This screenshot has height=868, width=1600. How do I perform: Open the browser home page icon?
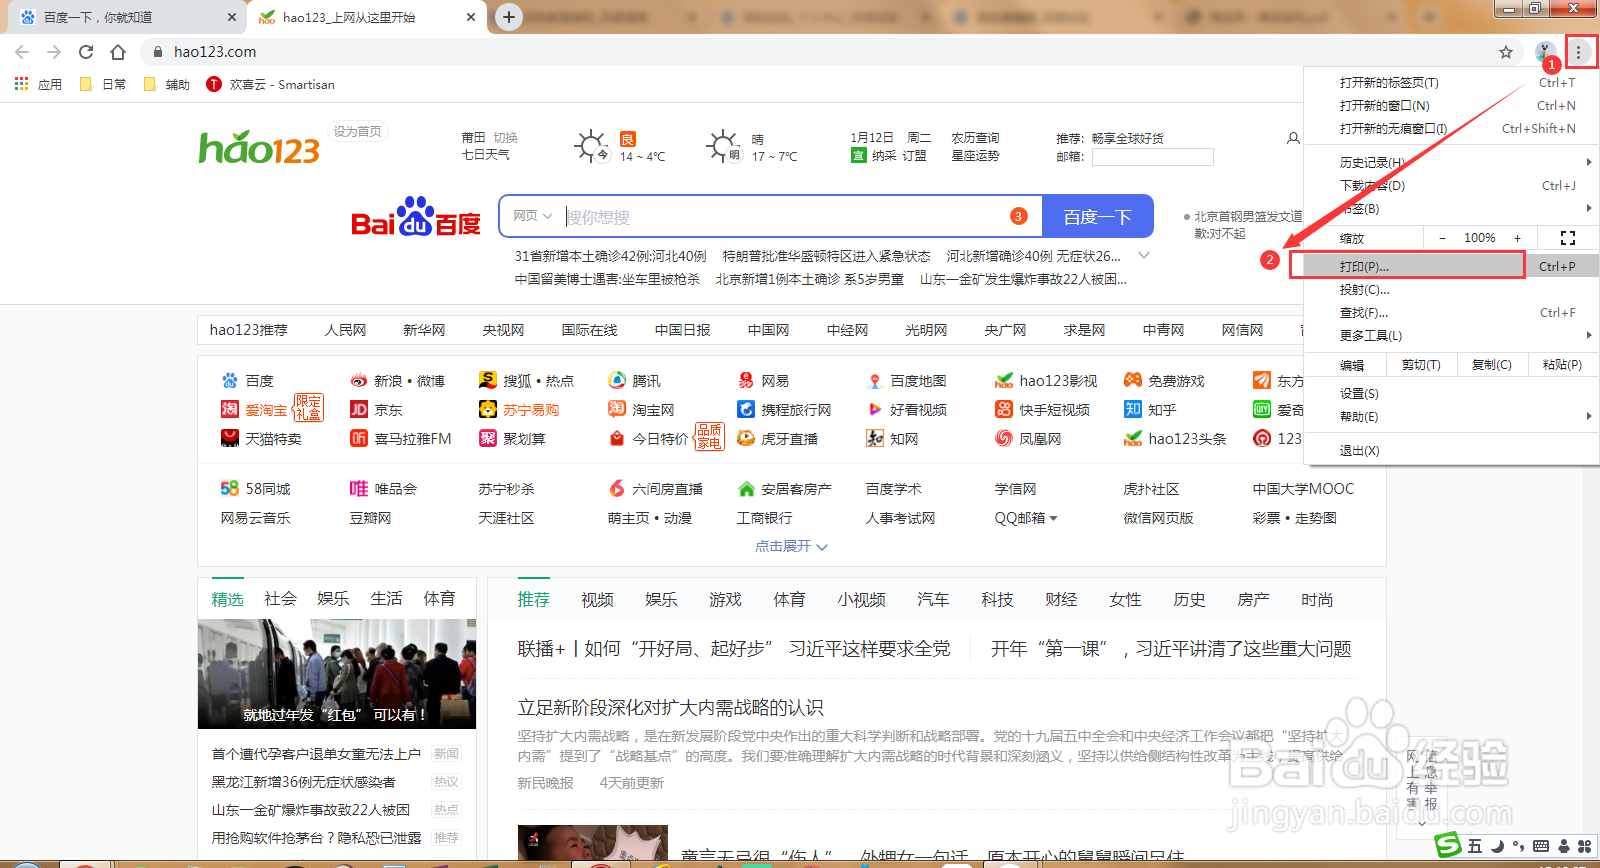click(x=118, y=52)
